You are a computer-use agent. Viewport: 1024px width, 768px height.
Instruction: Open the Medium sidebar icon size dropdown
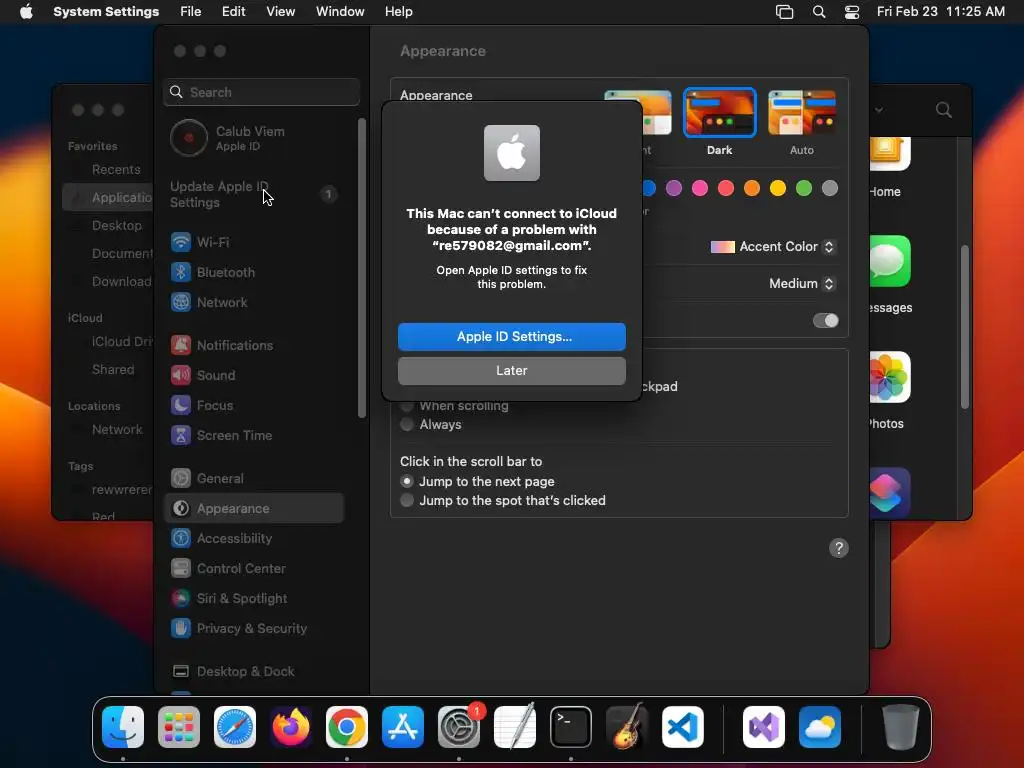click(x=802, y=283)
